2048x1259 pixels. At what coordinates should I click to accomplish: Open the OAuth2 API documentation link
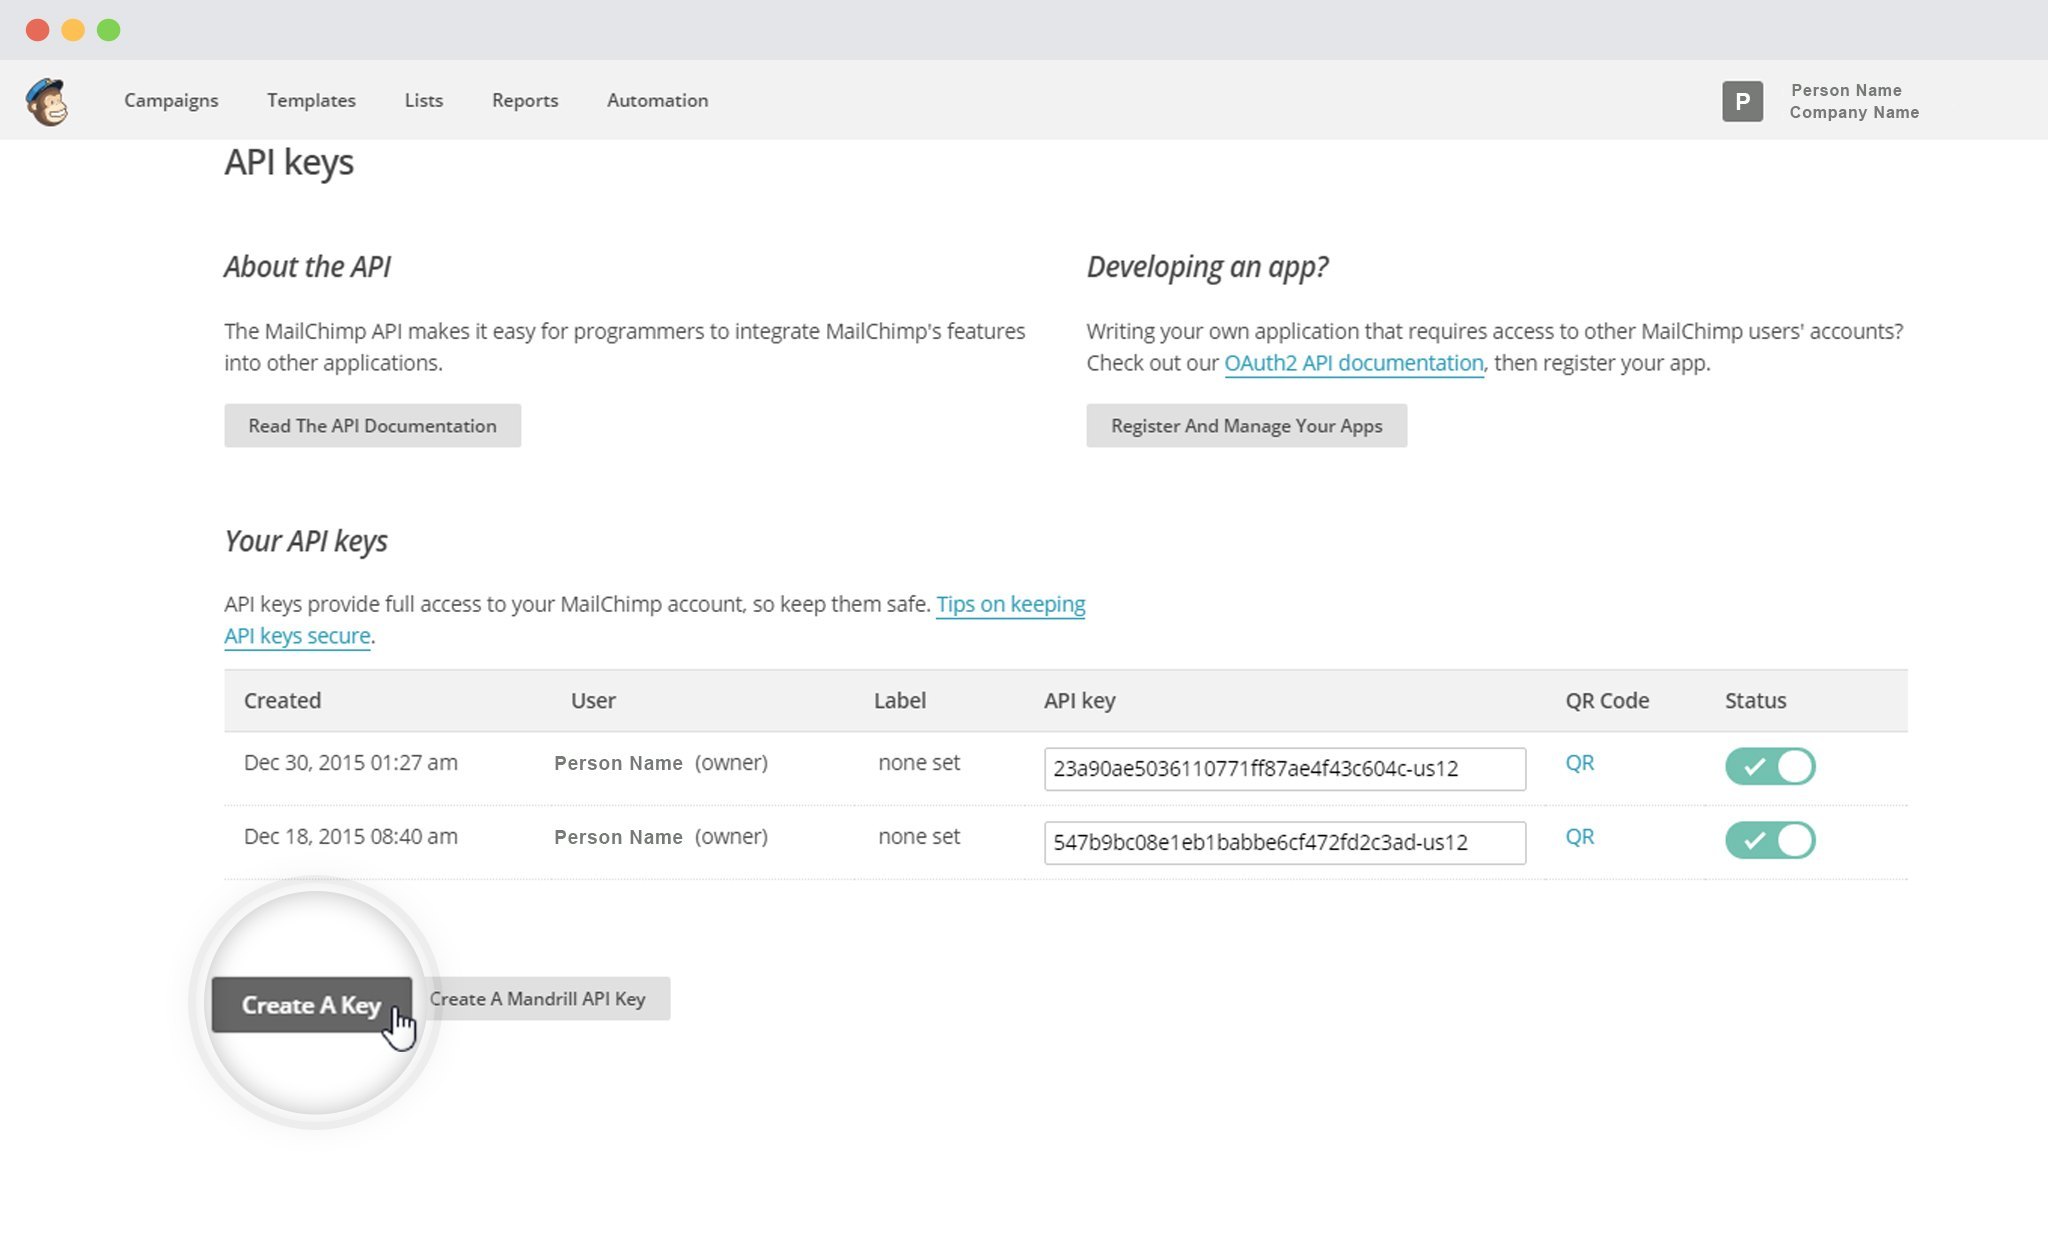coord(1352,363)
